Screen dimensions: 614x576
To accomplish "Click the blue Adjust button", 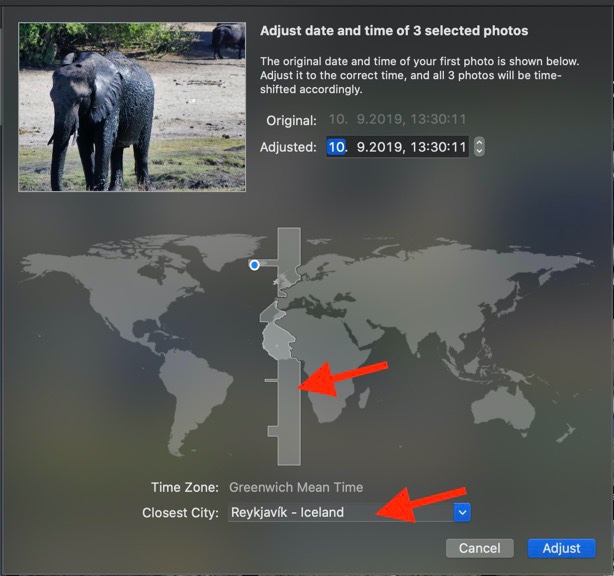I will 561,548.
